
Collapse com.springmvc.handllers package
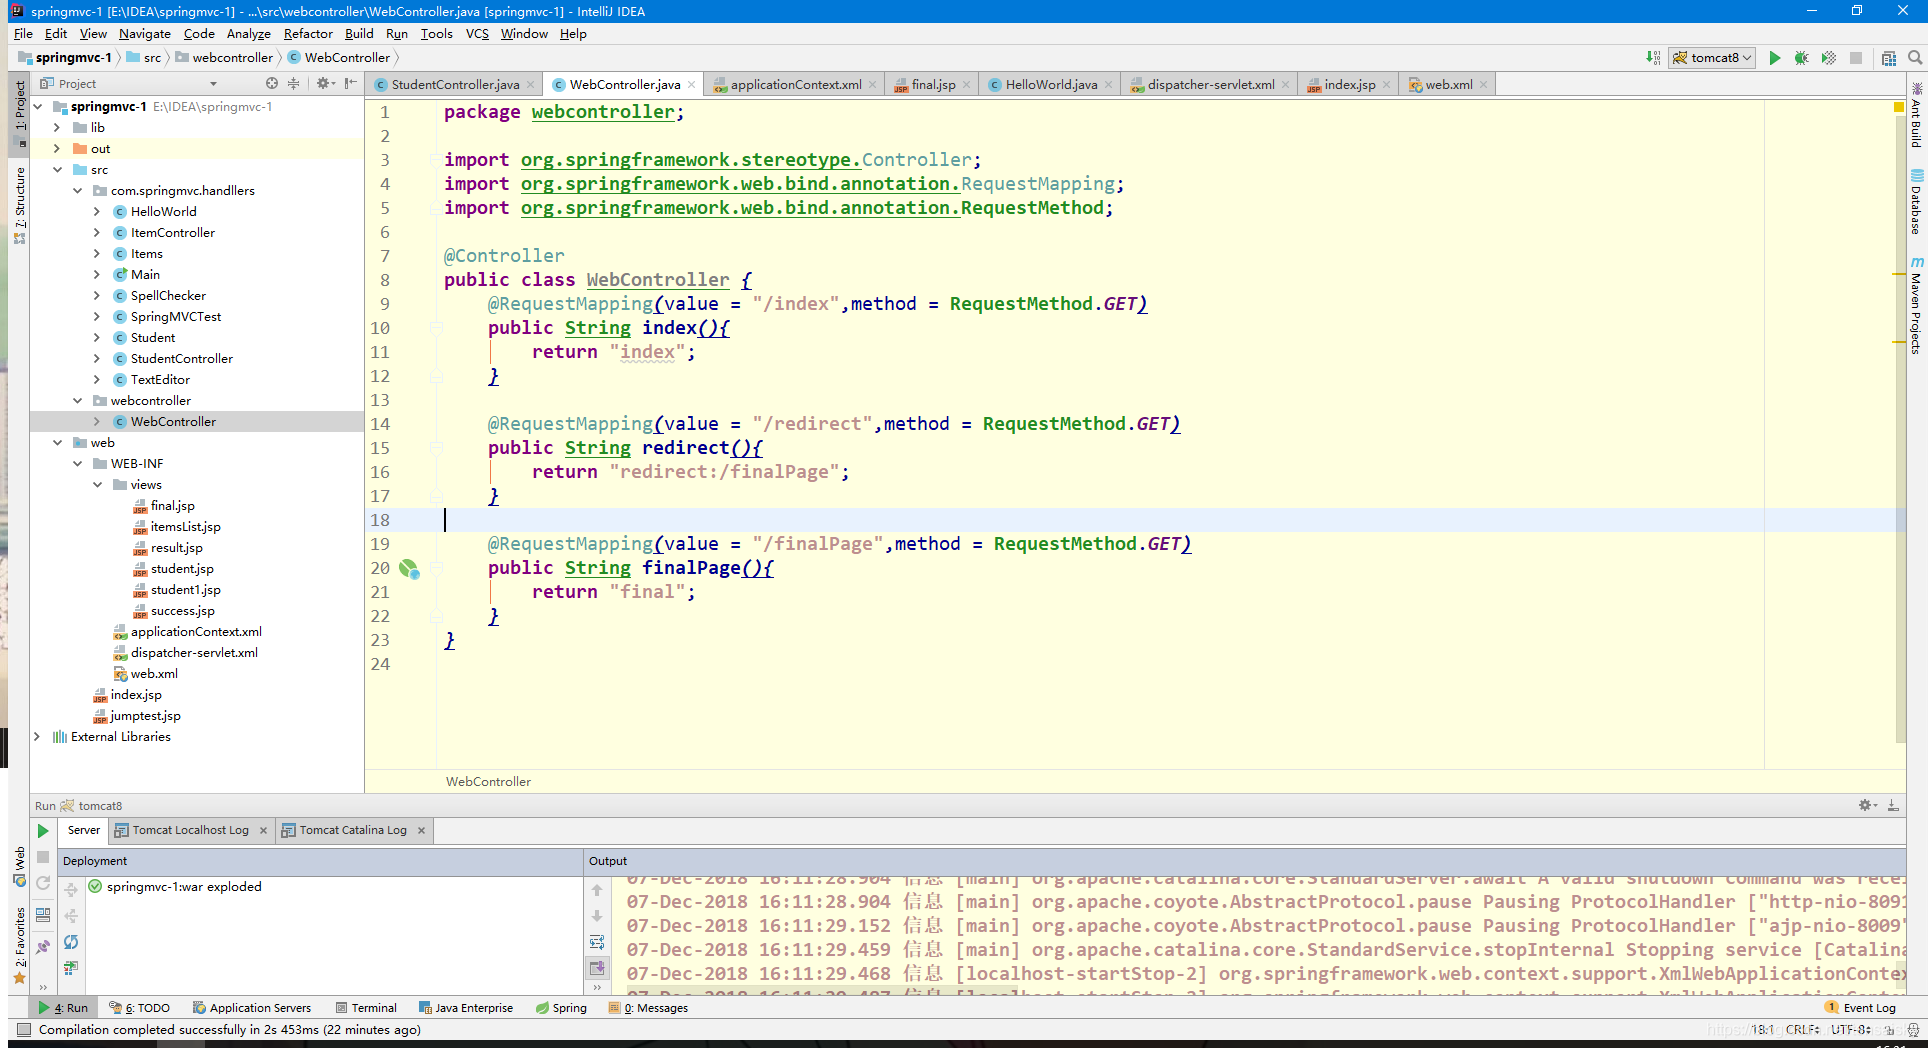(77, 190)
